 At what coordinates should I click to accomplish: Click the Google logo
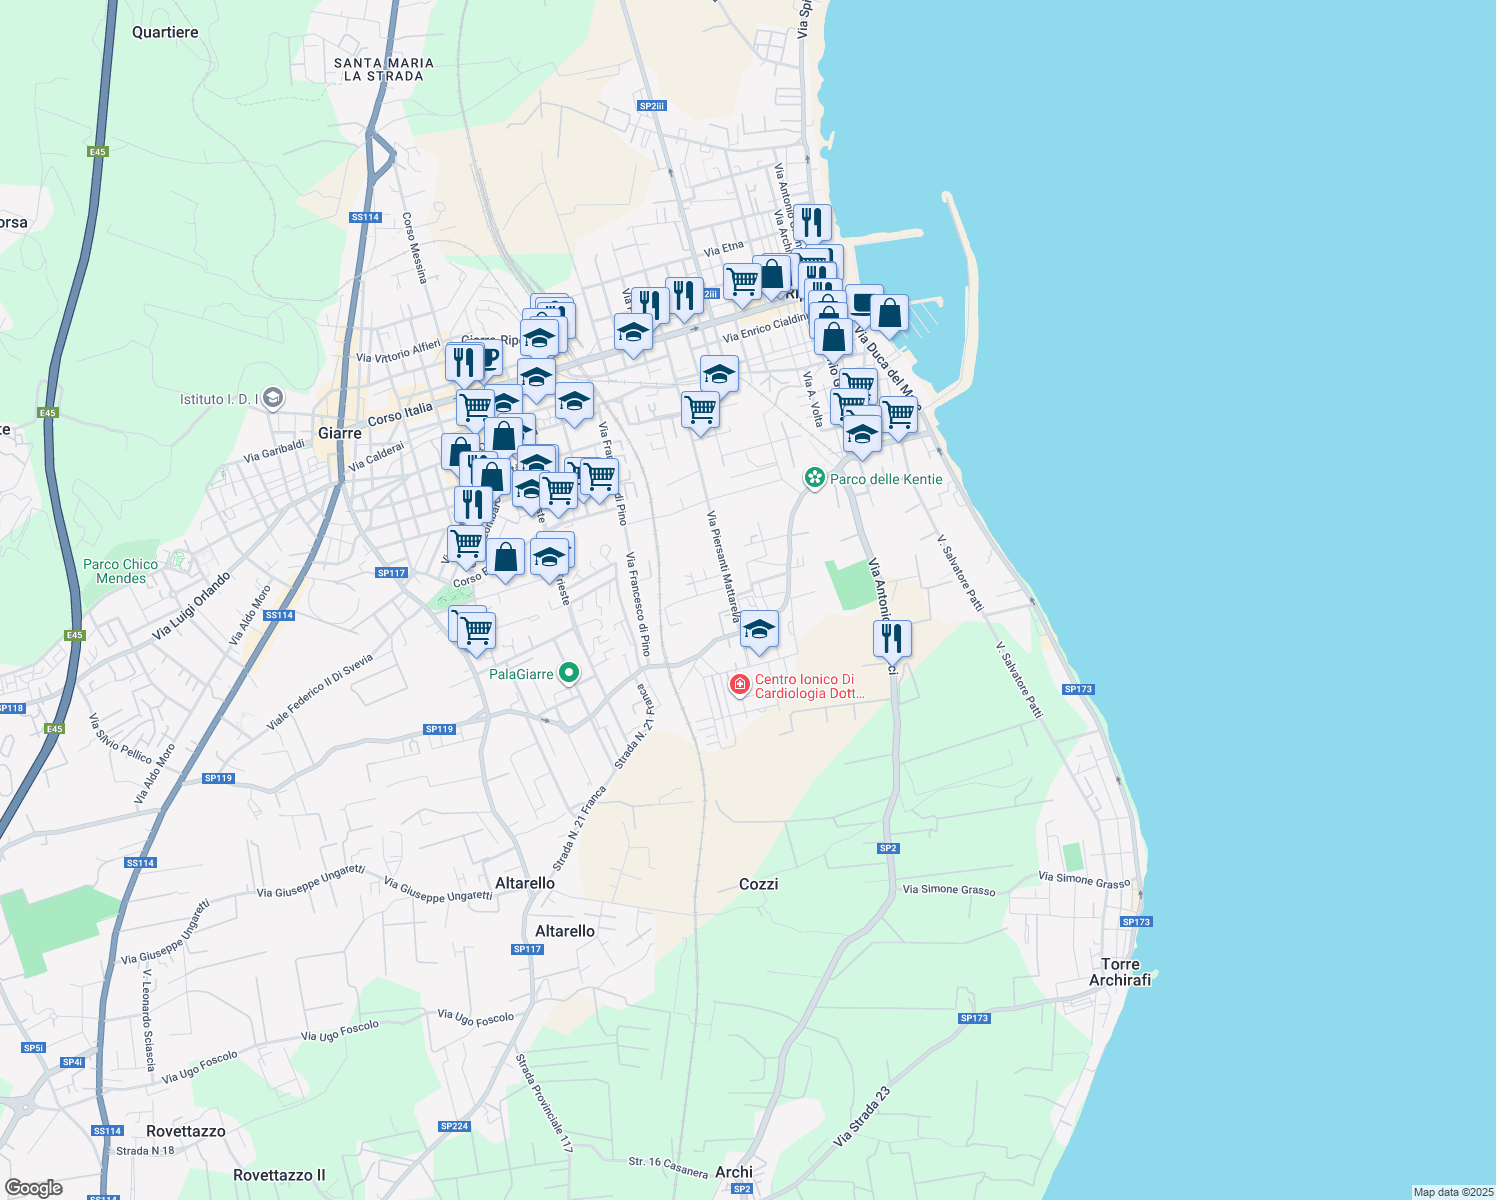tap(35, 1187)
